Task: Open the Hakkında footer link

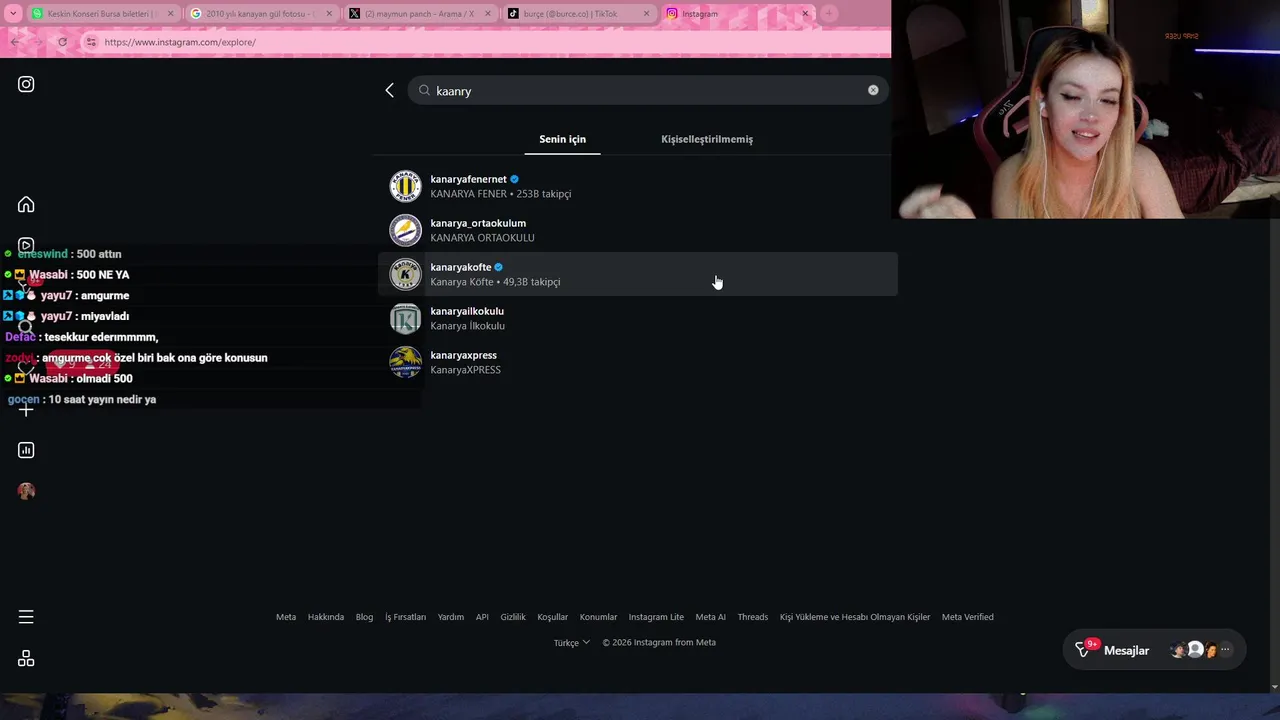Action: tap(326, 617)
